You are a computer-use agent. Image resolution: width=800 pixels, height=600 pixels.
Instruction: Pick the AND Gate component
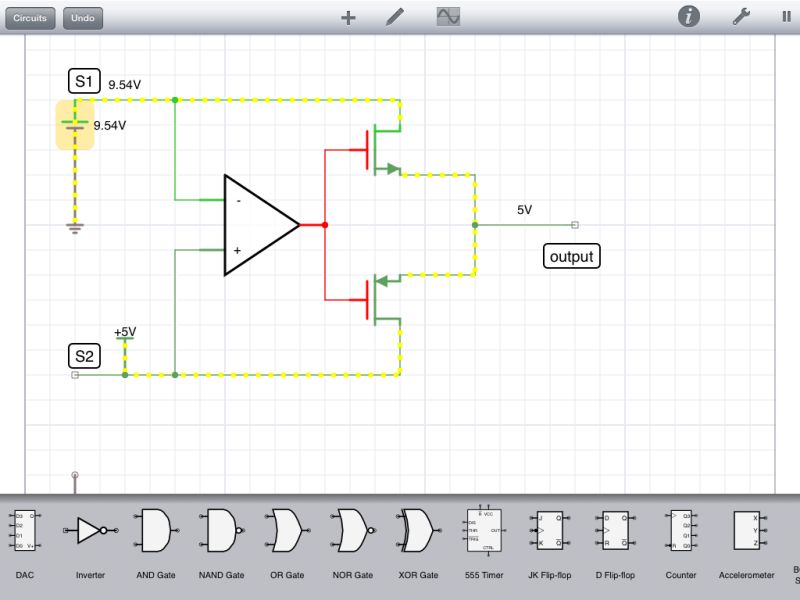point(156,532)
